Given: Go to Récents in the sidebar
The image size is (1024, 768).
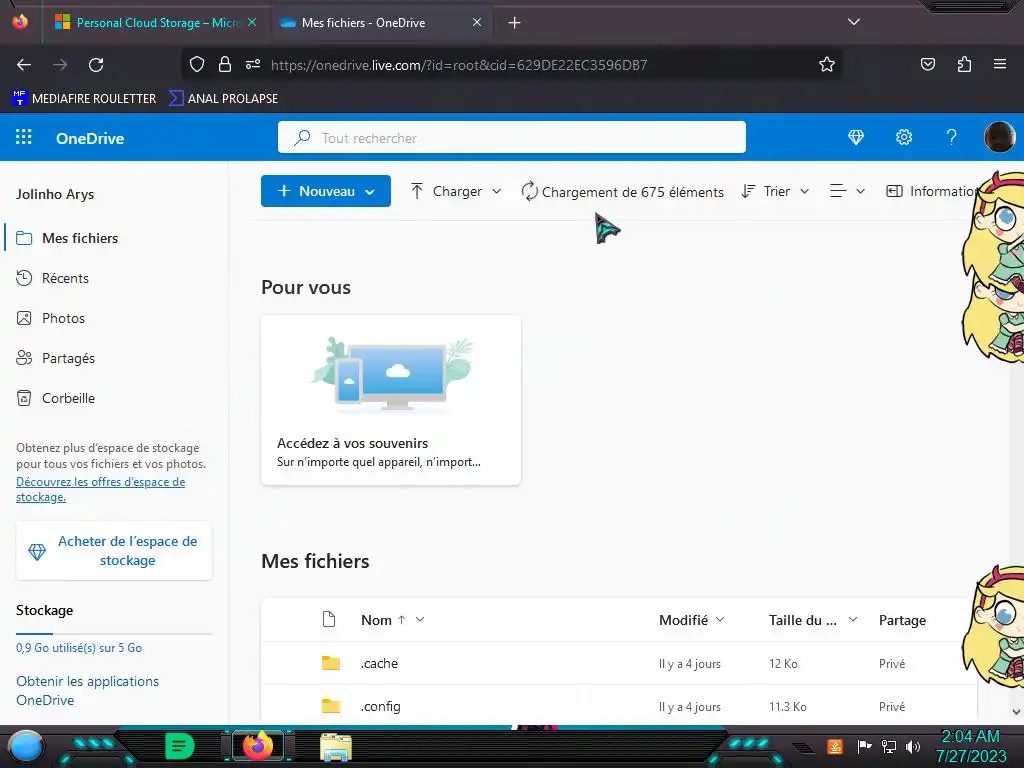Looking at the screenshot, I should tap(65, 278).
